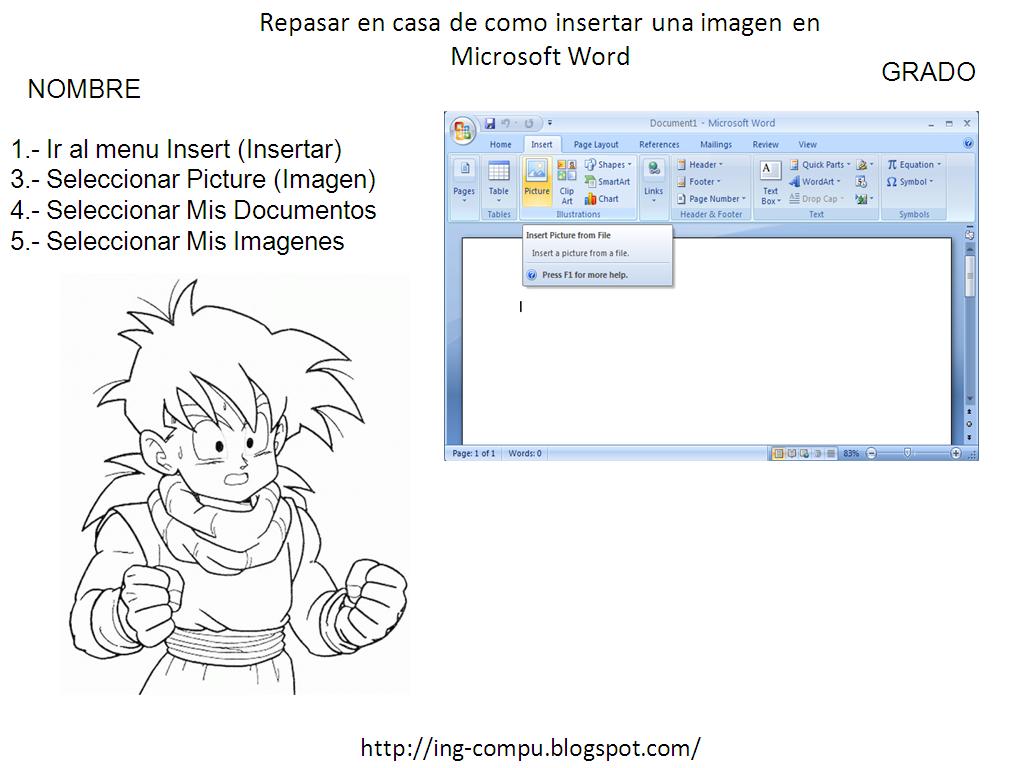Image resolution: width=1024 pixels, height=768 pixels.
Task: Switch to Outline view icon in status bar
Action: click(818, 453)
